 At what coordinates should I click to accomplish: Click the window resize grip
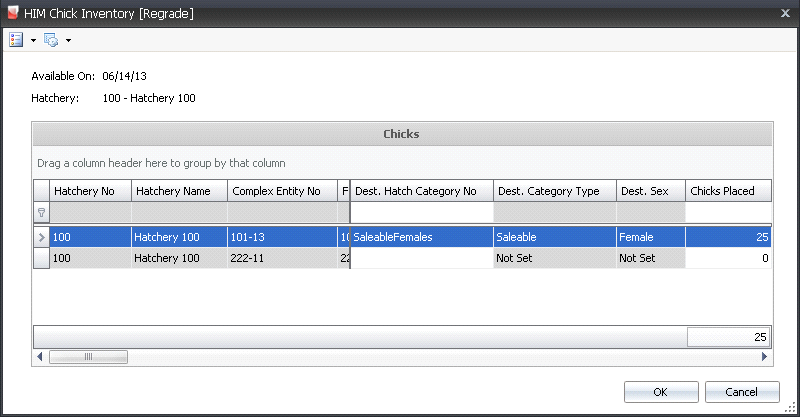[790, 407]
